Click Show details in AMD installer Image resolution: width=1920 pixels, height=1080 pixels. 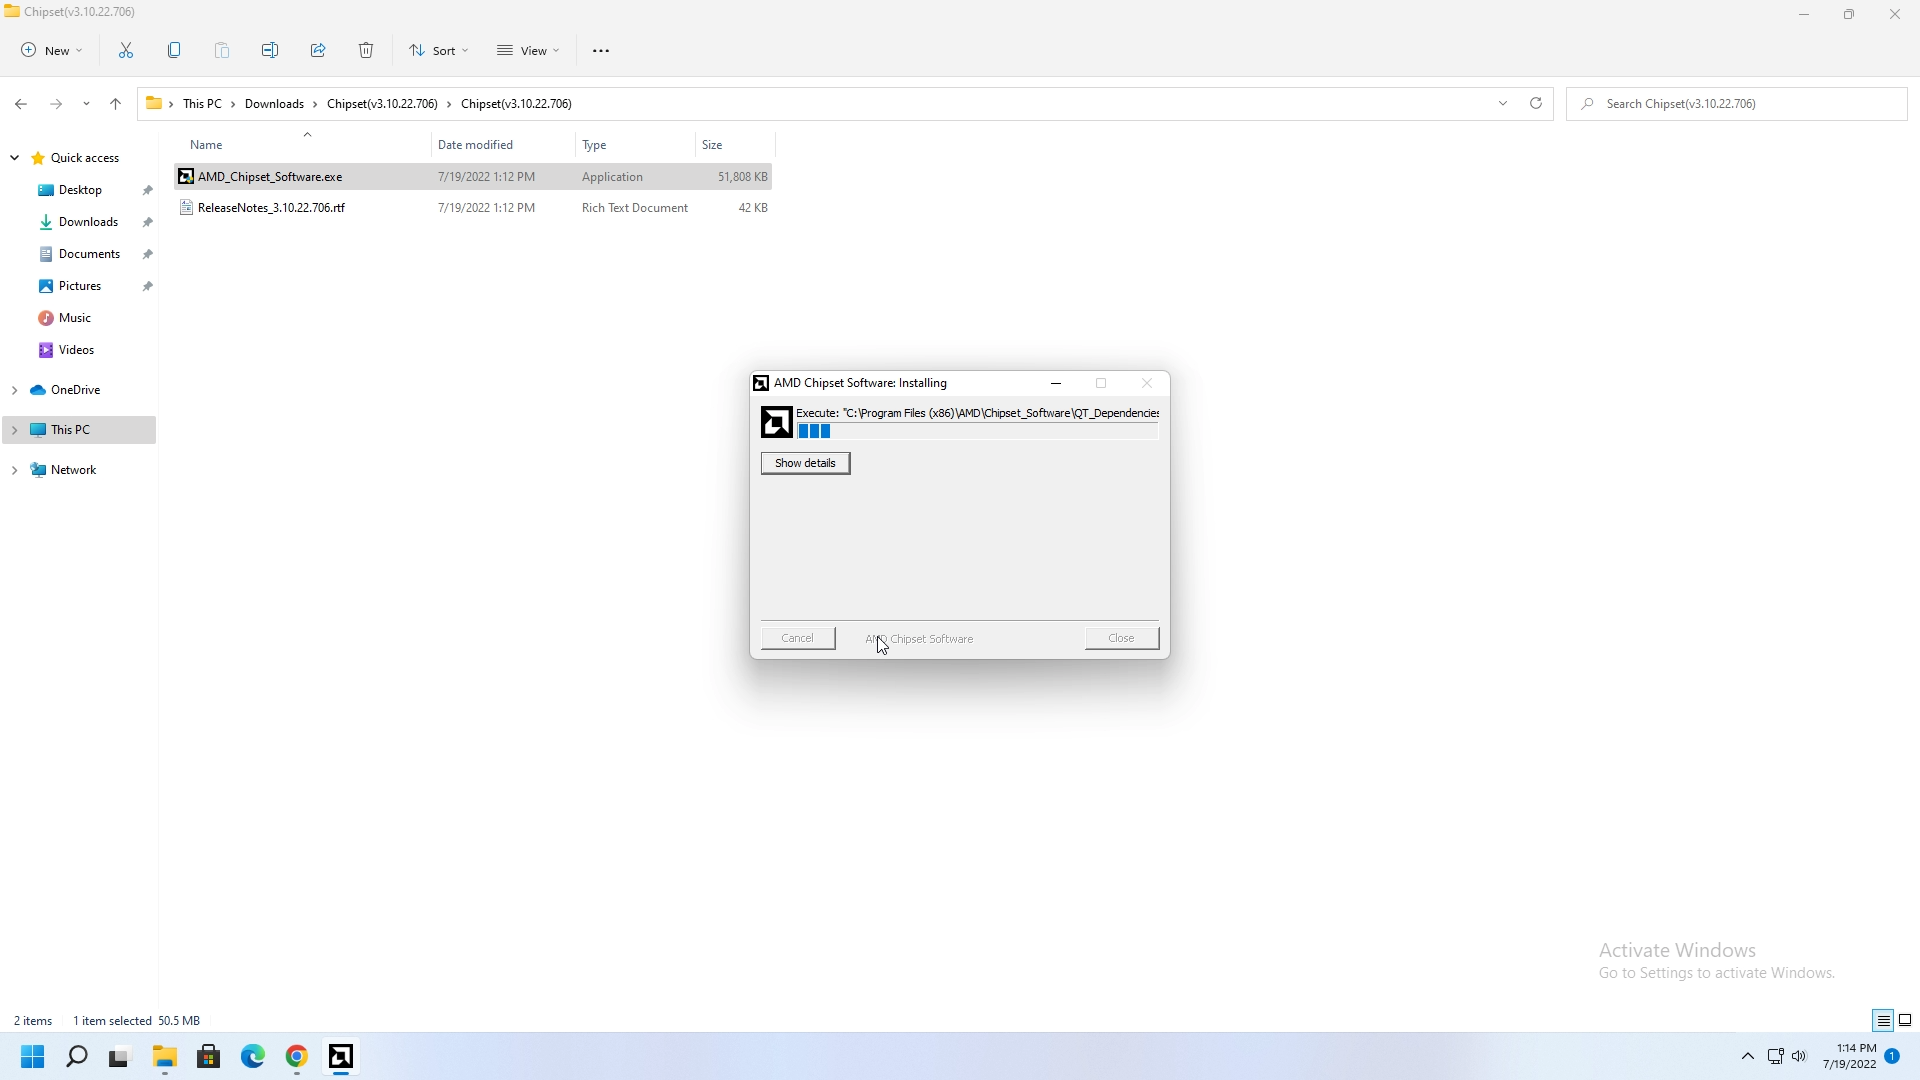pos(805,463)
